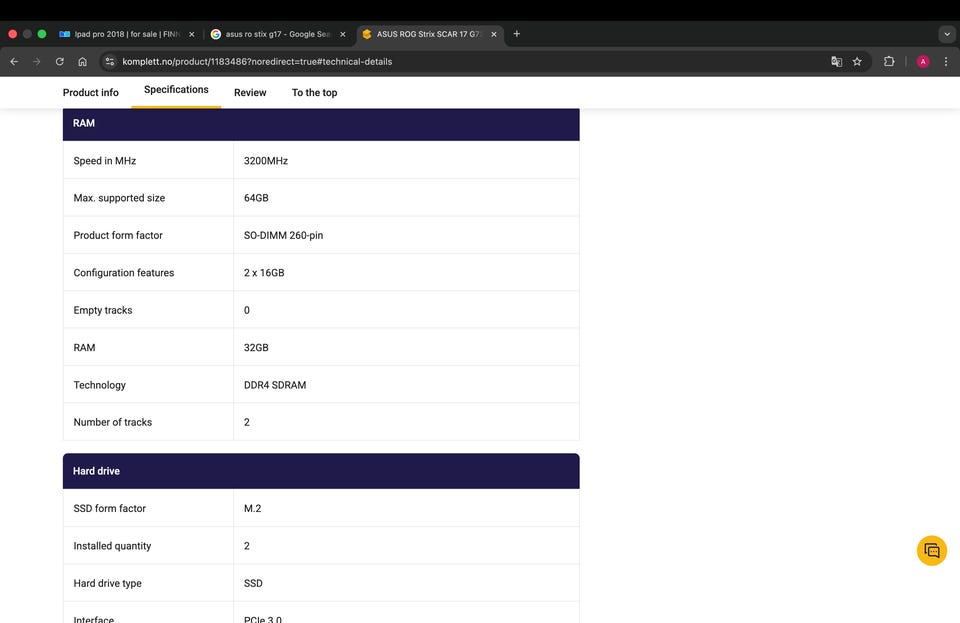Viewport: 960px width, 623px height.
Task: Open the live chat widget
Action: [932, 550]
